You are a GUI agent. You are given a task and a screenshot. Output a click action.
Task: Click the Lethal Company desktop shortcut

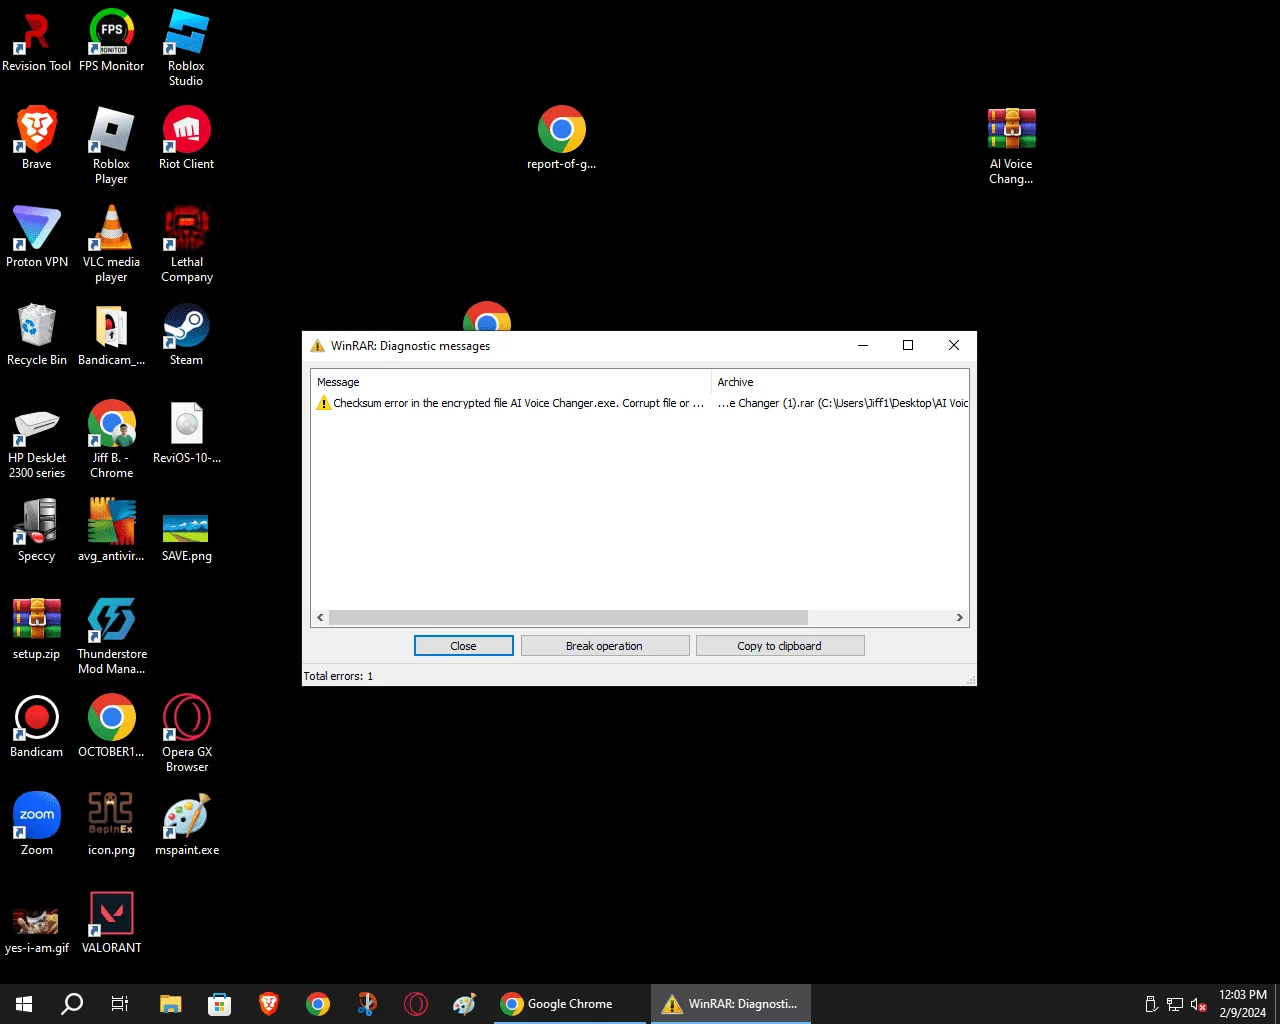pyautogui.click(x=186, y=243)
